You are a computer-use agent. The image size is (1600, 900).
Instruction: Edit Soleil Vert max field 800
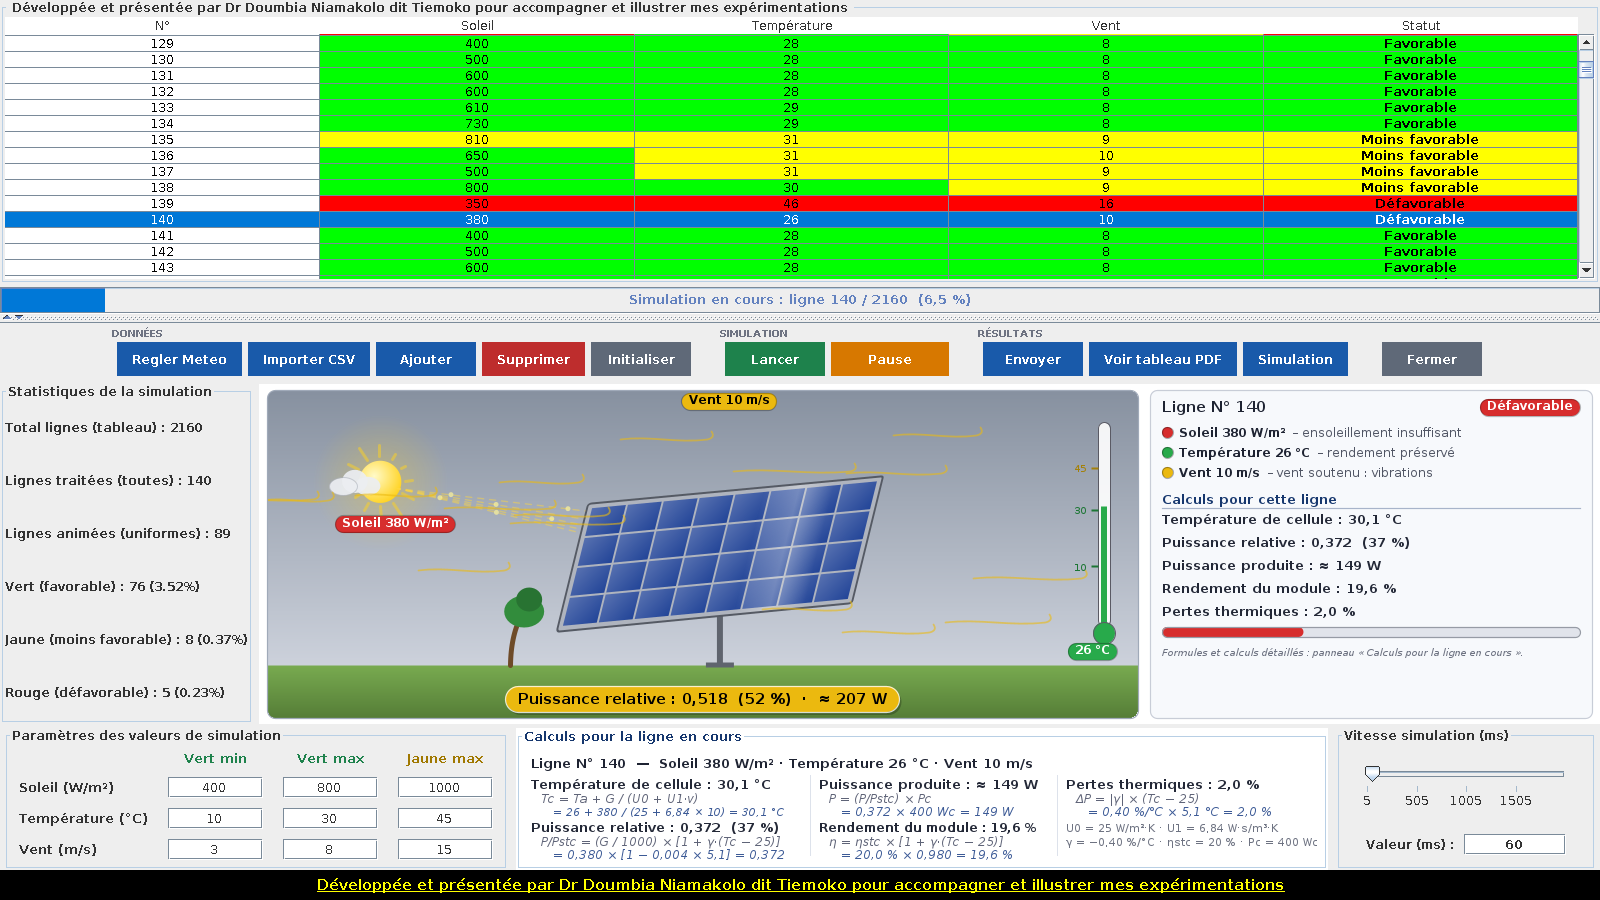pos(330,787)
